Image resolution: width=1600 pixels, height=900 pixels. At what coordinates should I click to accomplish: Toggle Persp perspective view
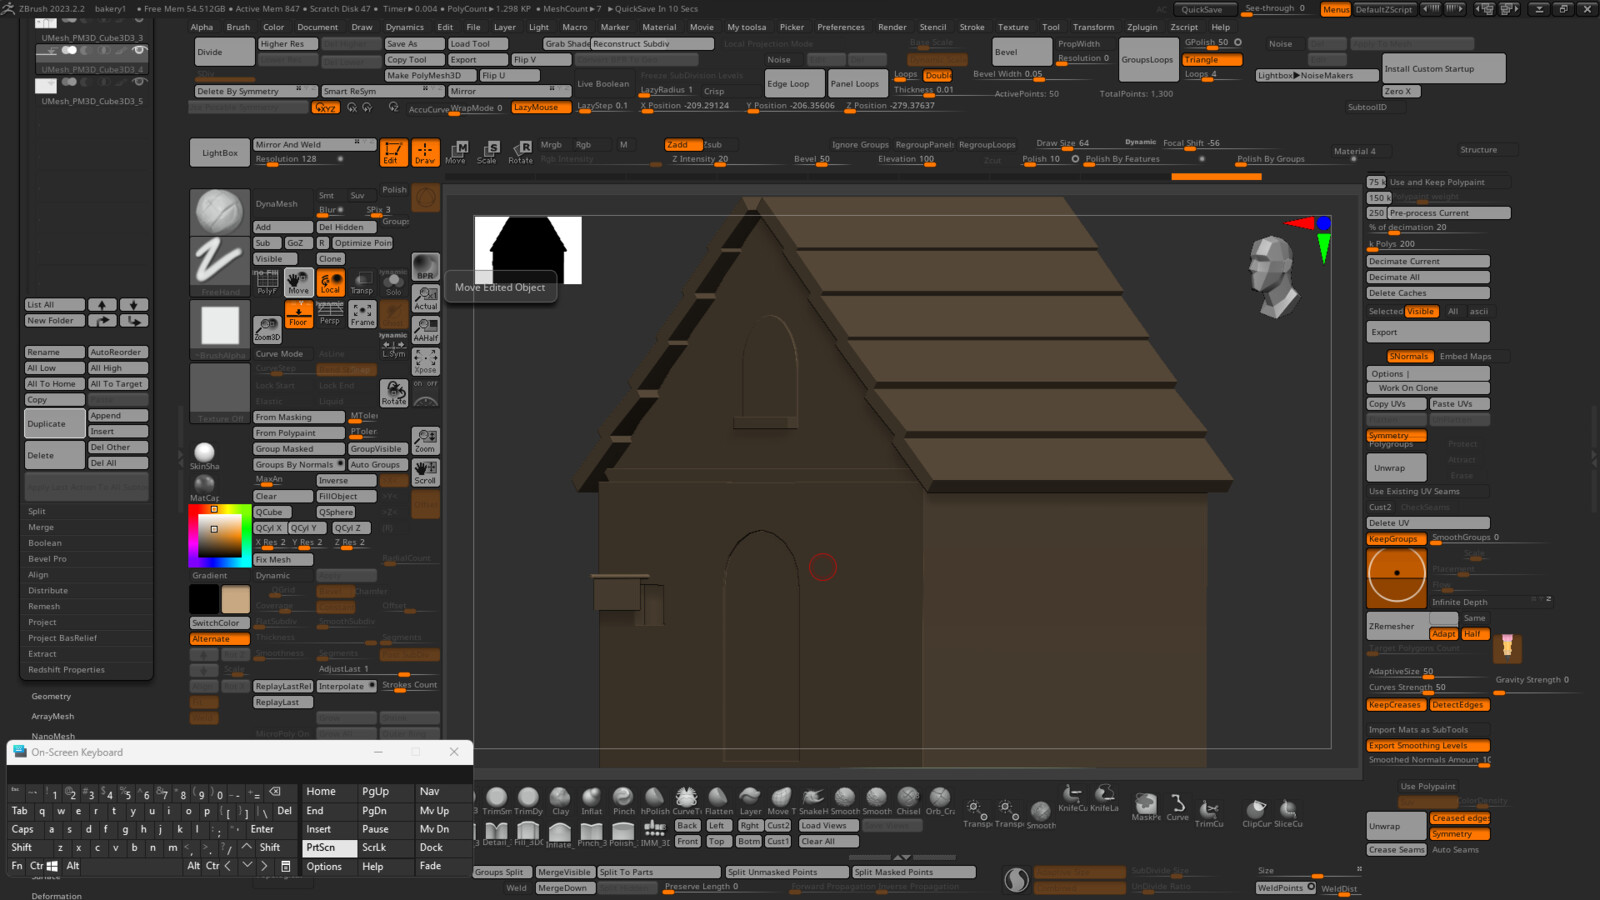click(x=330, y=314)
